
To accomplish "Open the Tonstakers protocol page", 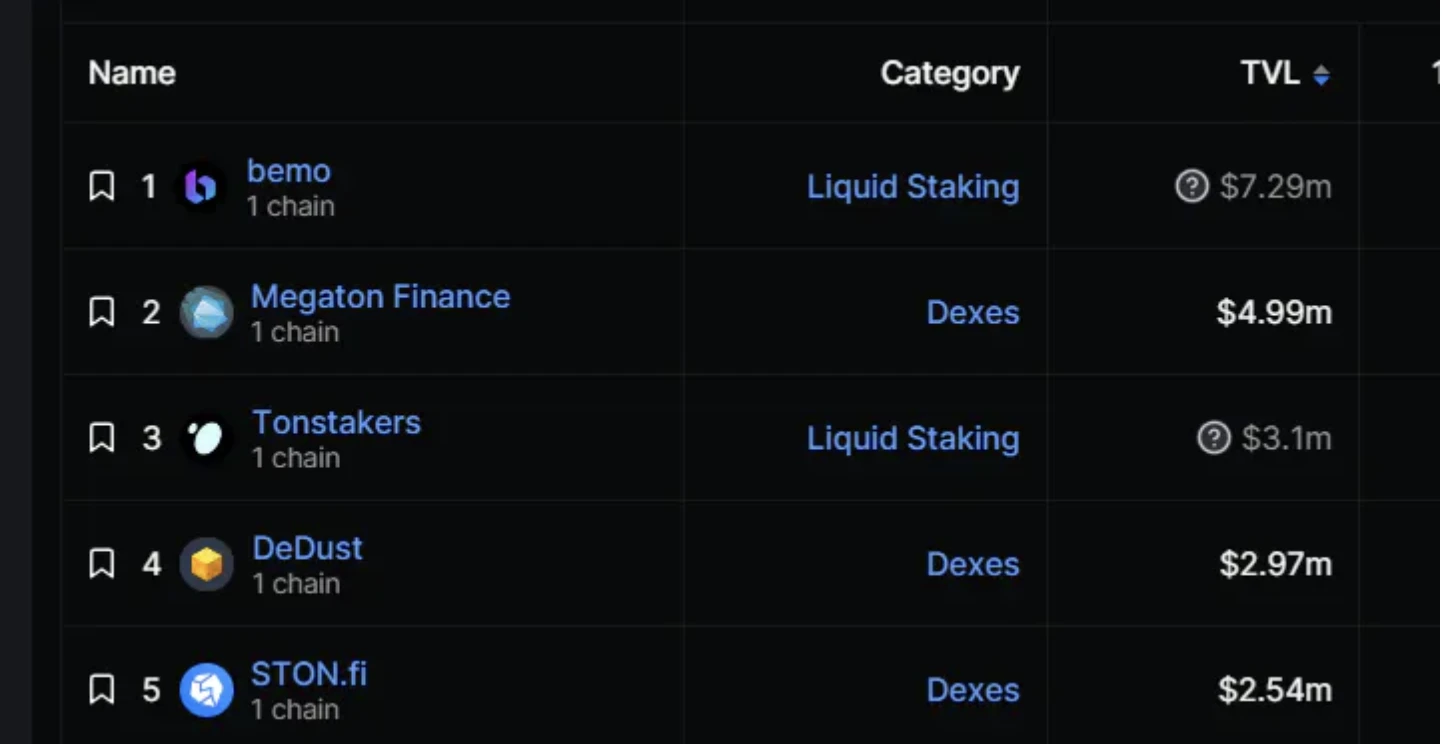I will click(x=336, y=423).
